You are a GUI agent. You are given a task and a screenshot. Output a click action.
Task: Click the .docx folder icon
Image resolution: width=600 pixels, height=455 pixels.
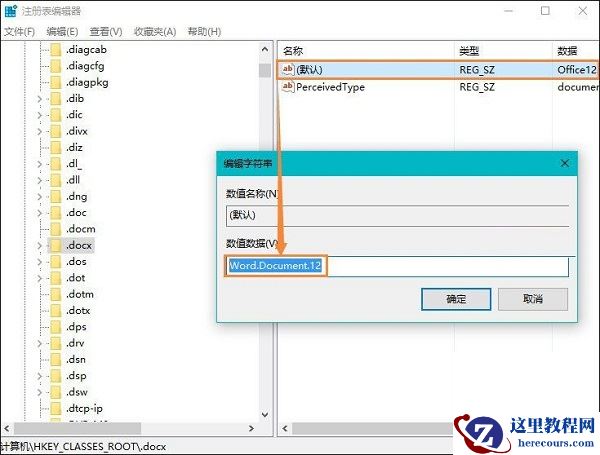56,245
